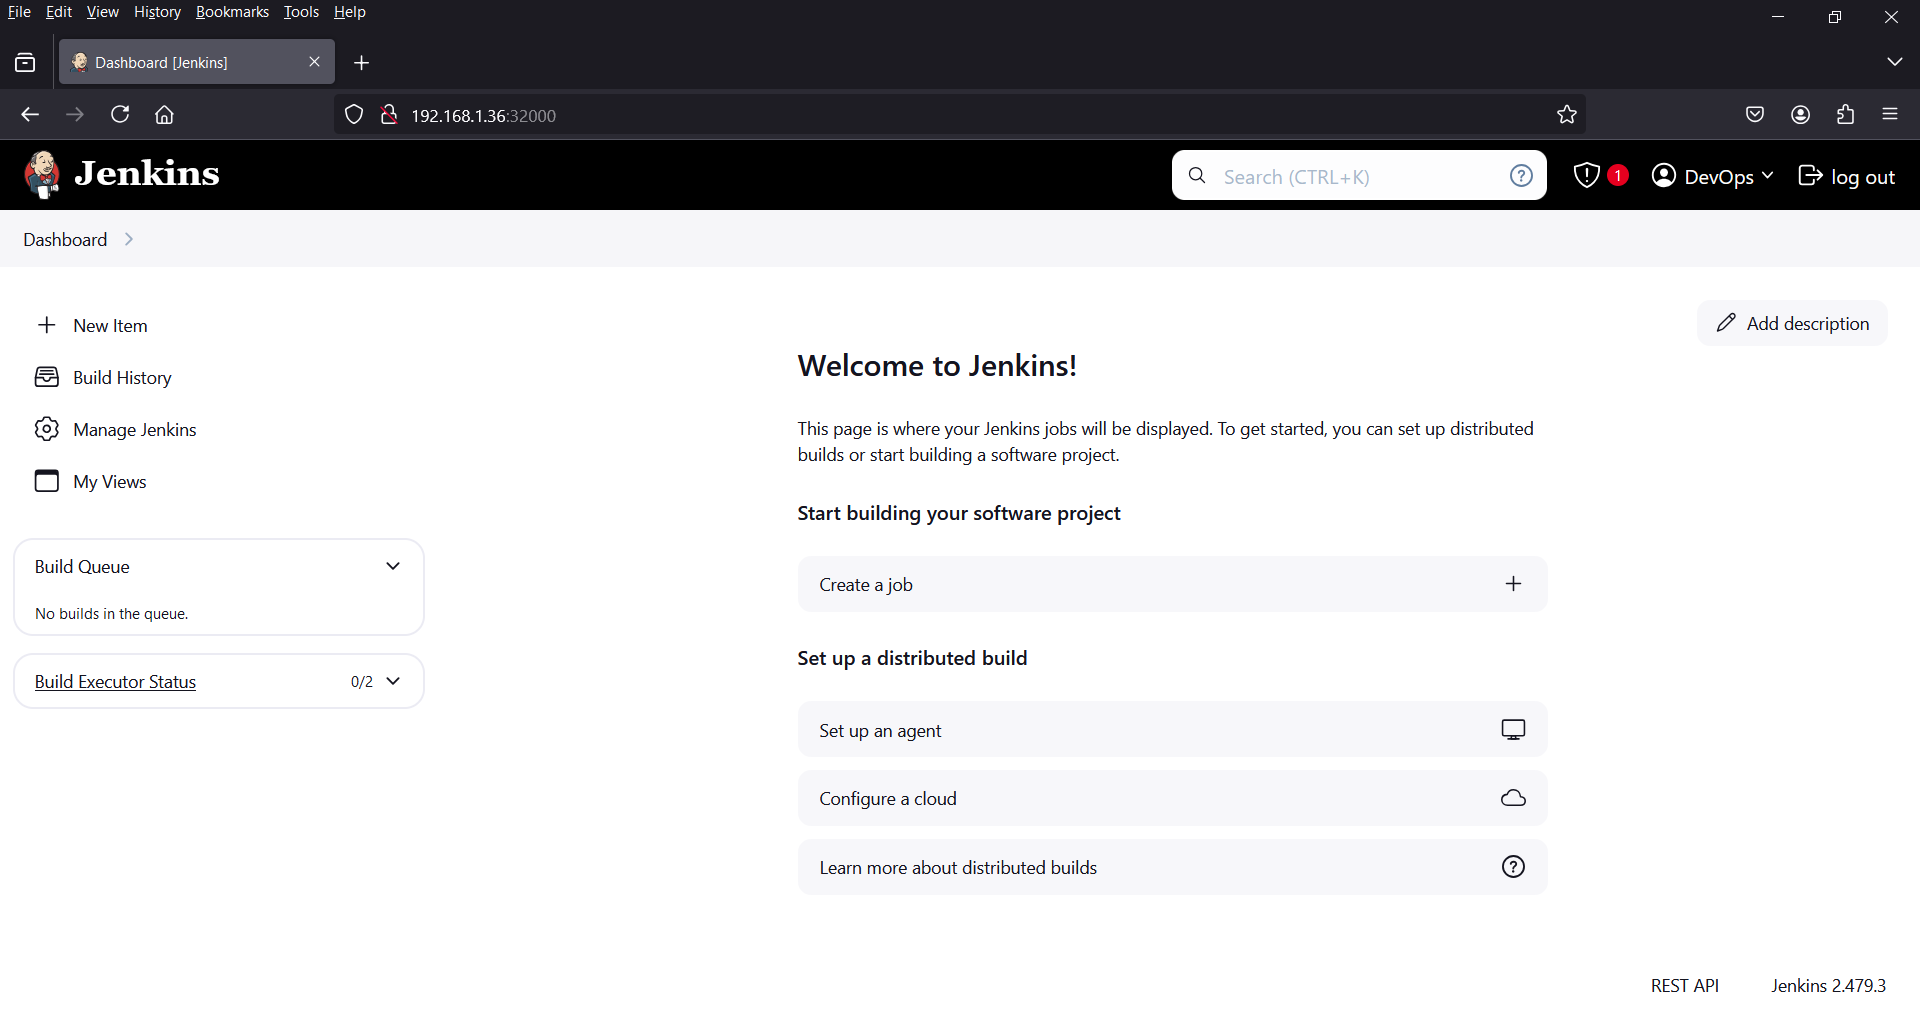The width and height of the screenshot is (1920, 1020).
Task: Click the monitor icon on Set up an agent
Action: point(1514,730)
